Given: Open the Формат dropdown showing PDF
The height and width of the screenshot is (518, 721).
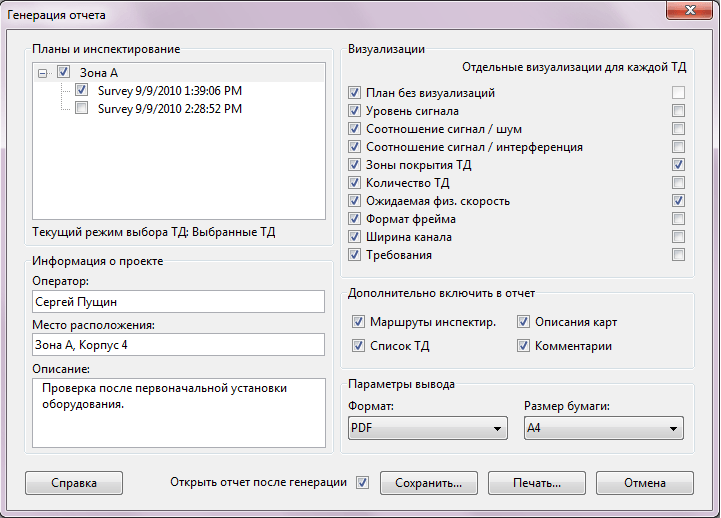Looking at the screenshot, I should point(427,429).
